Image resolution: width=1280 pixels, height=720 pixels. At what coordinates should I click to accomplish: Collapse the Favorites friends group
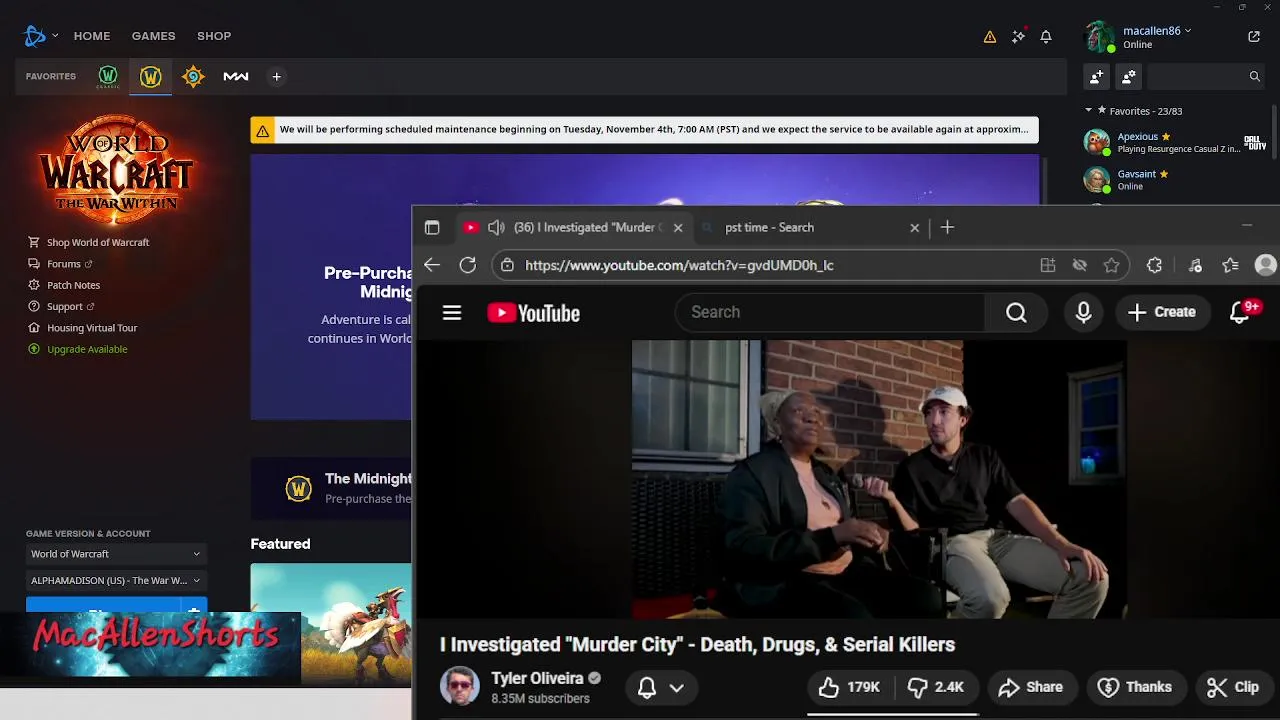pos(1089,111)
